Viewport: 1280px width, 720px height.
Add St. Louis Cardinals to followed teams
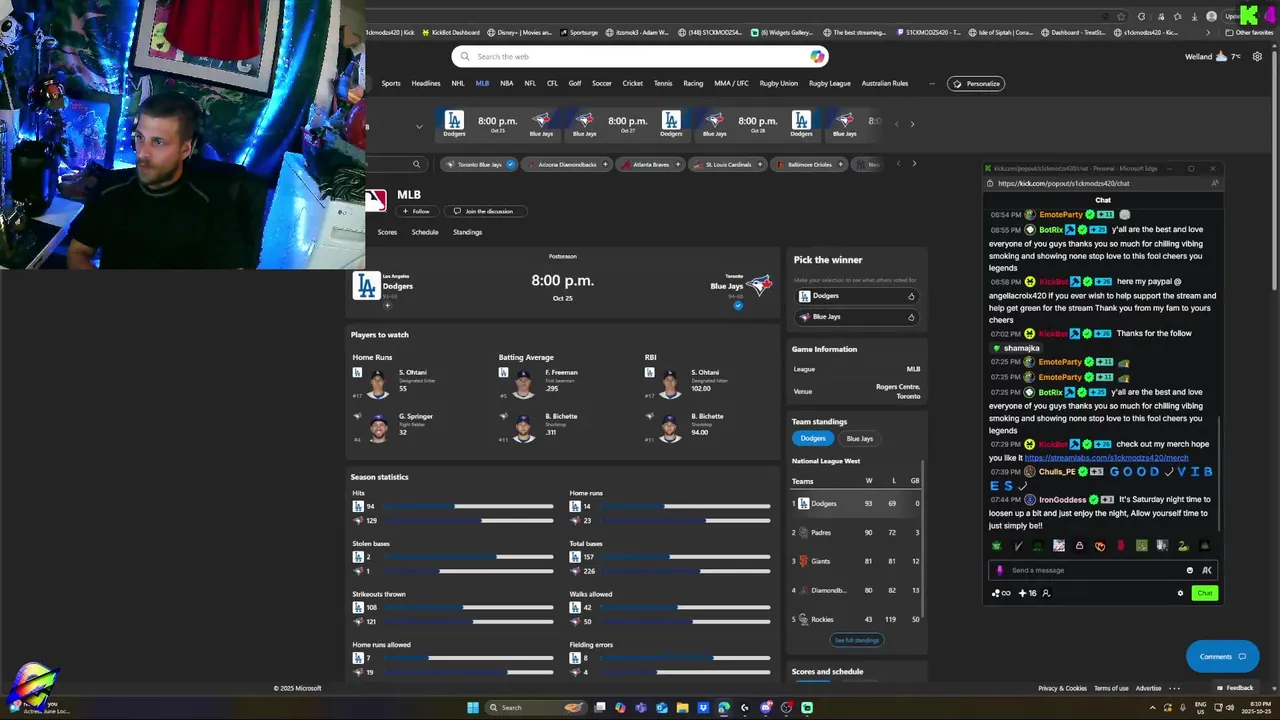759,164
